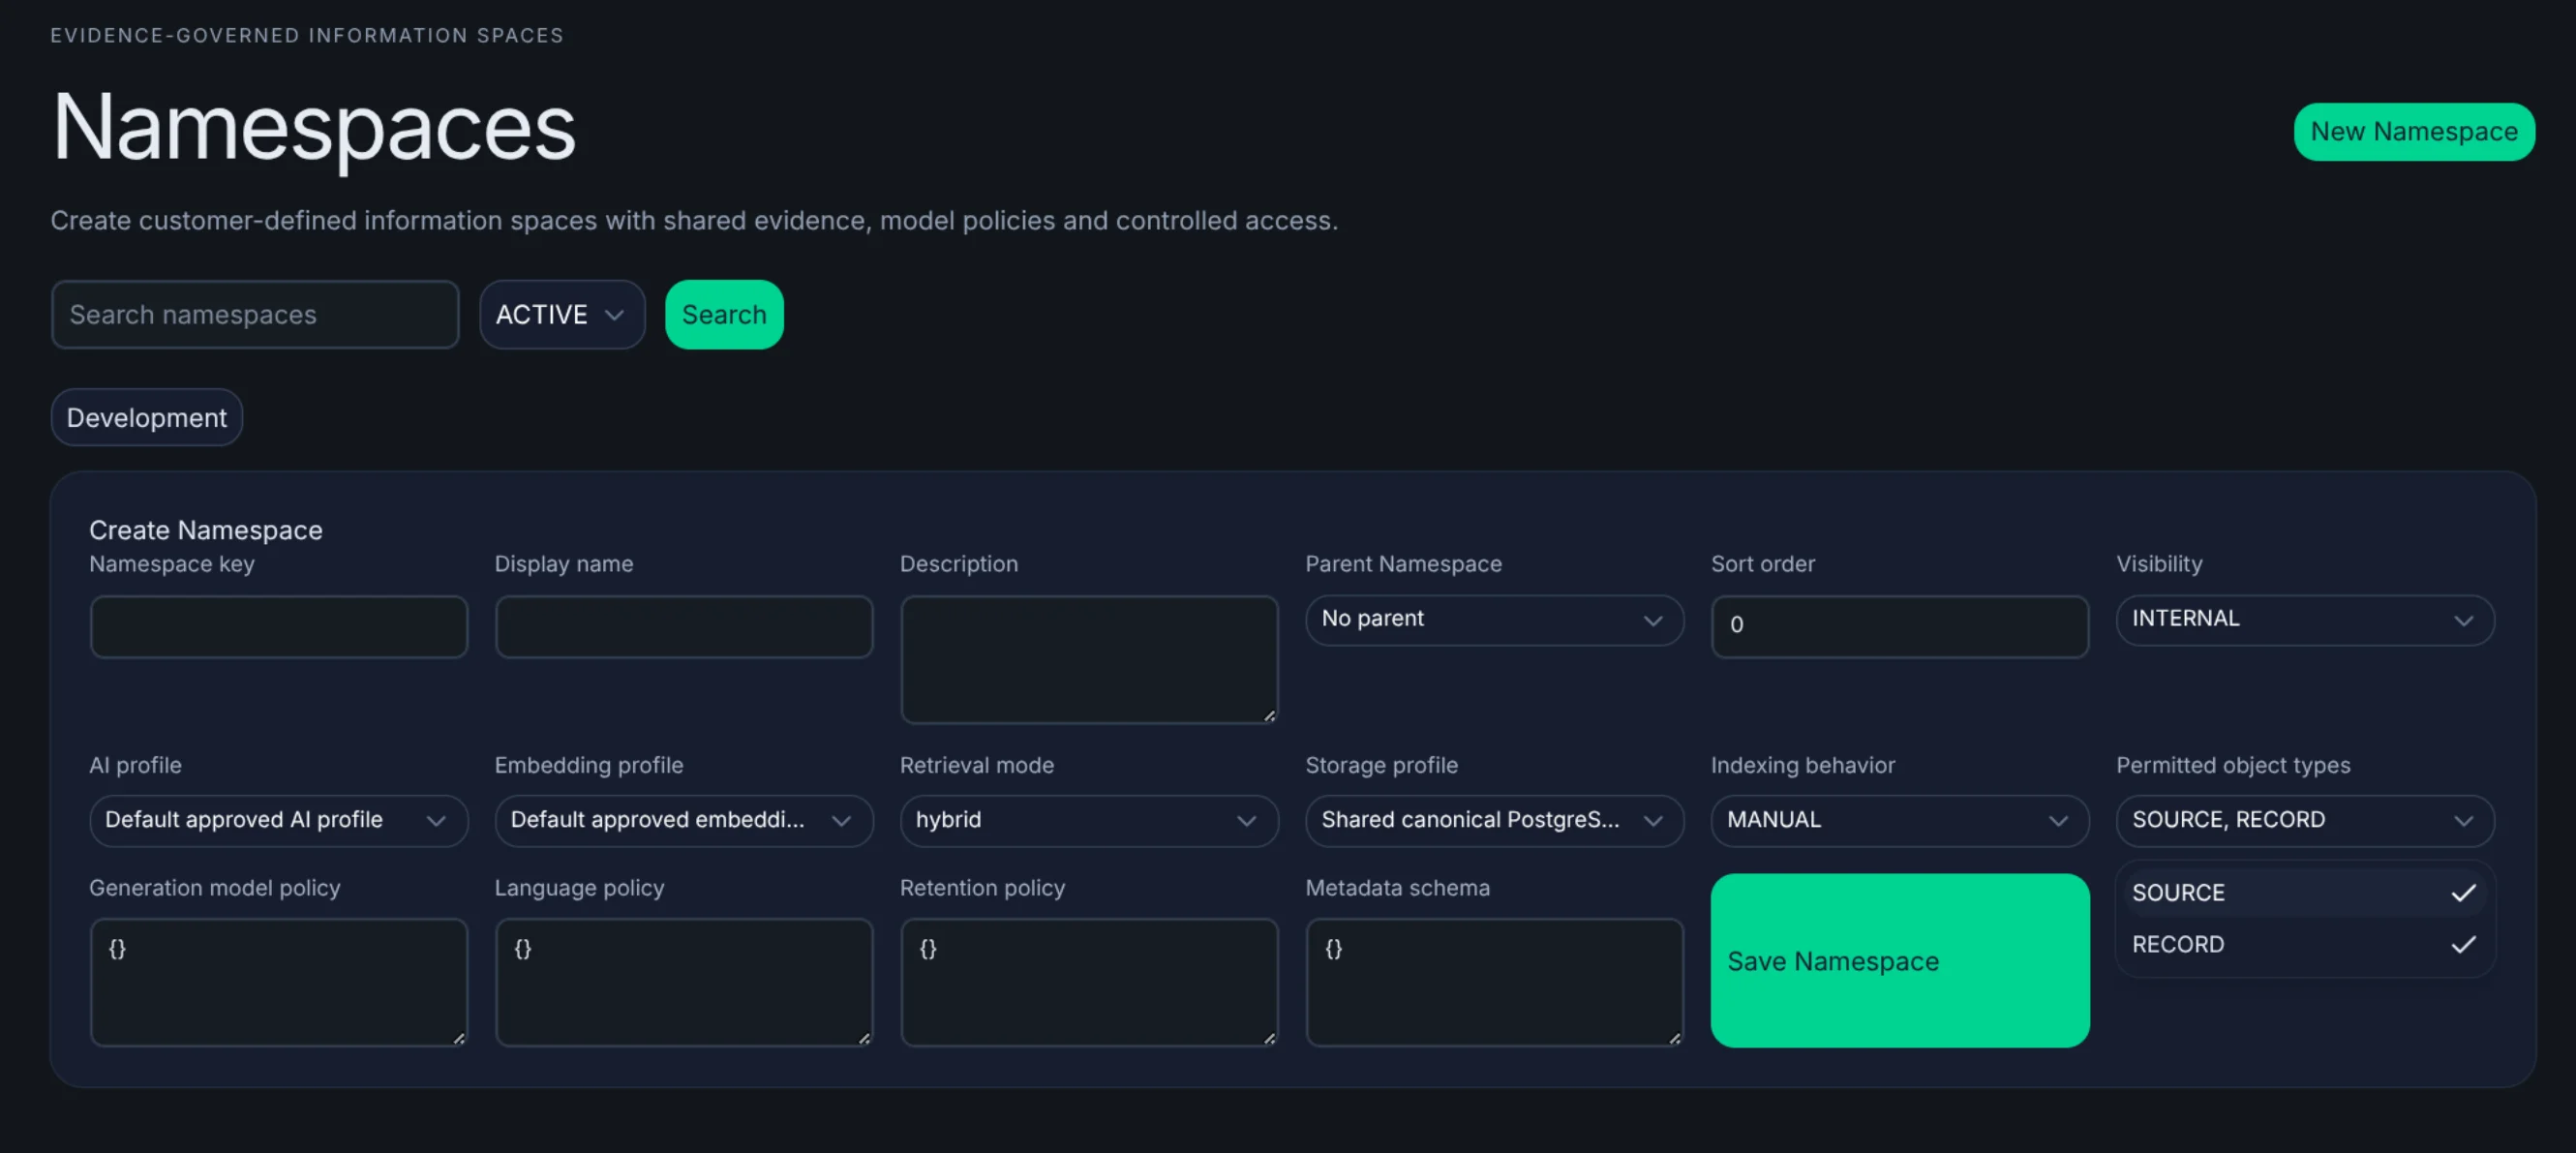The image size is (2576, 1153).
Task: Open the Storage profile dropdown
Action: (x=1494, y=820)
